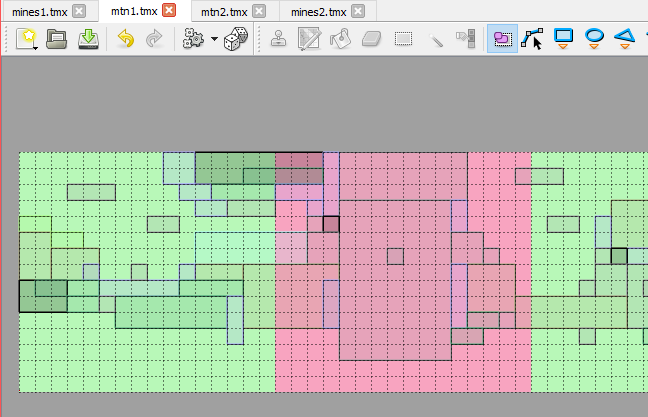Select the Rectangular Select tool

point(403,39)
